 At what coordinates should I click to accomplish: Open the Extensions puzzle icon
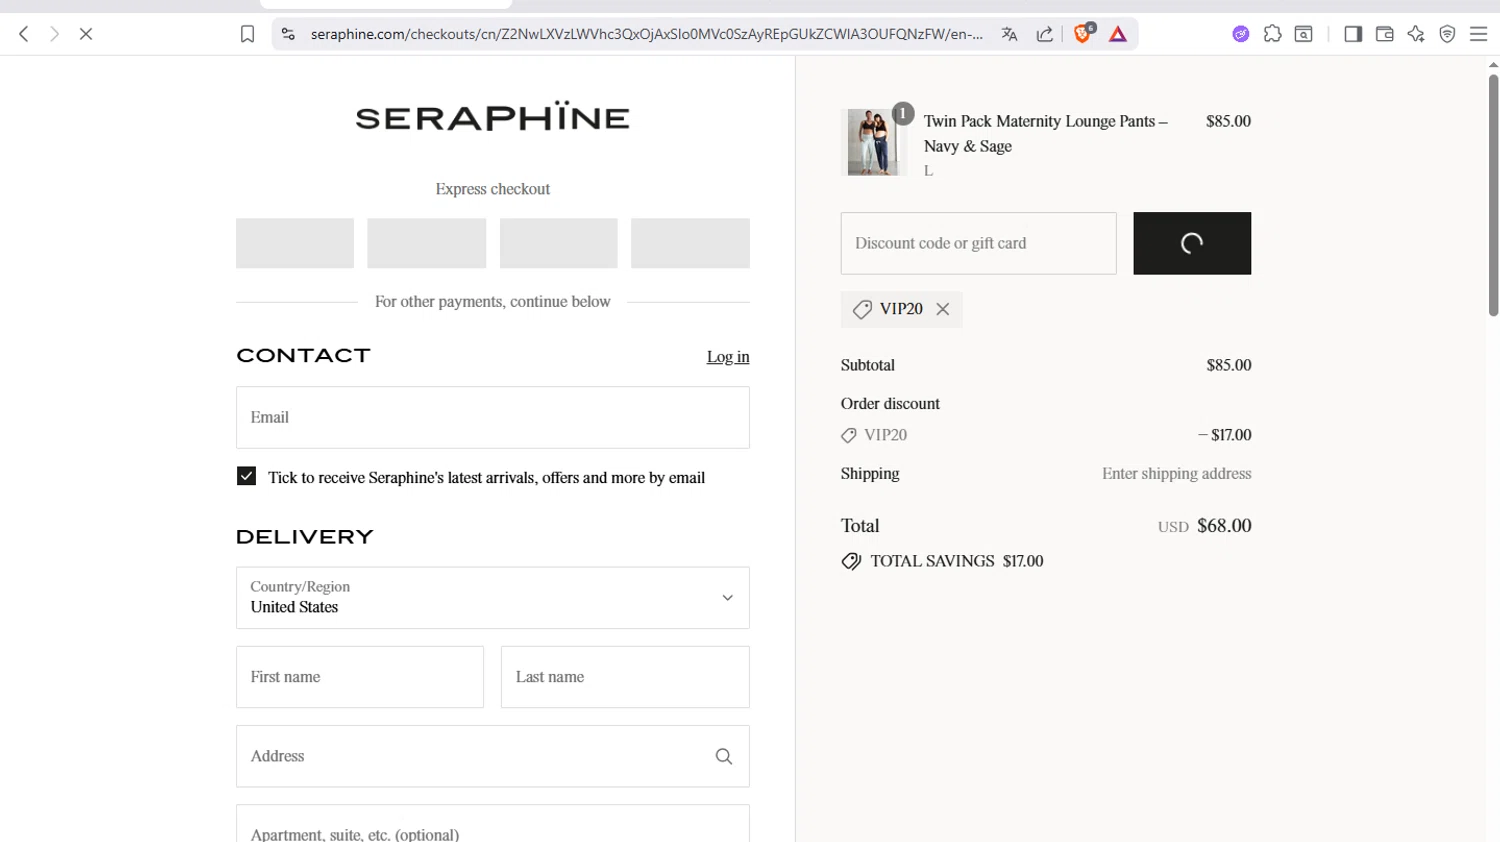[x=1272, y=34]
